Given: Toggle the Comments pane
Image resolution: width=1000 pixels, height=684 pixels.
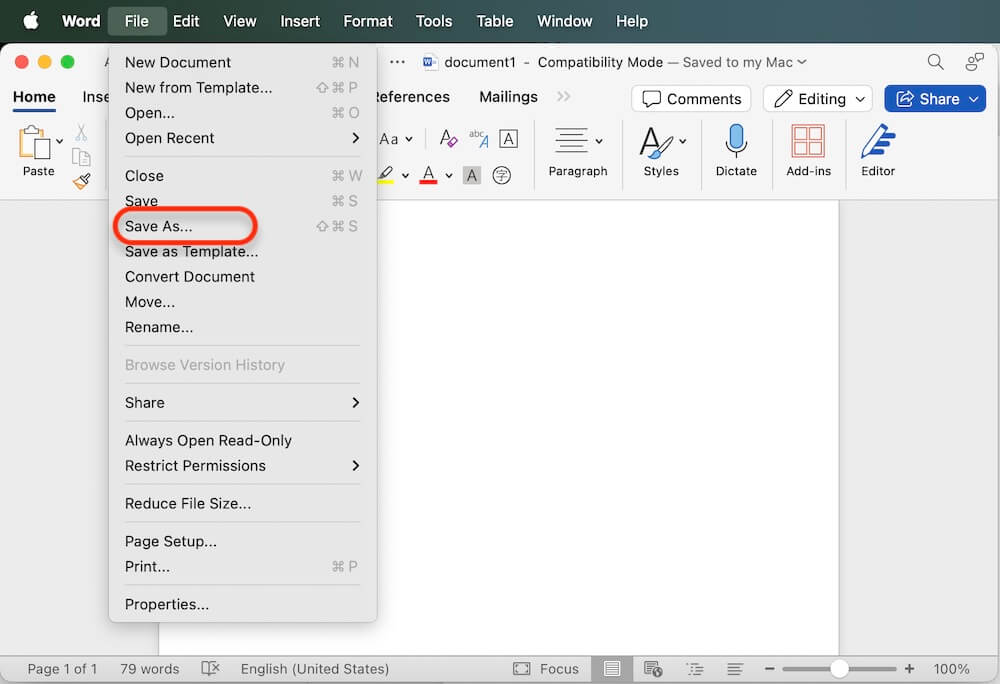Looking at the screenshot, I should click(x=690, y=98).
